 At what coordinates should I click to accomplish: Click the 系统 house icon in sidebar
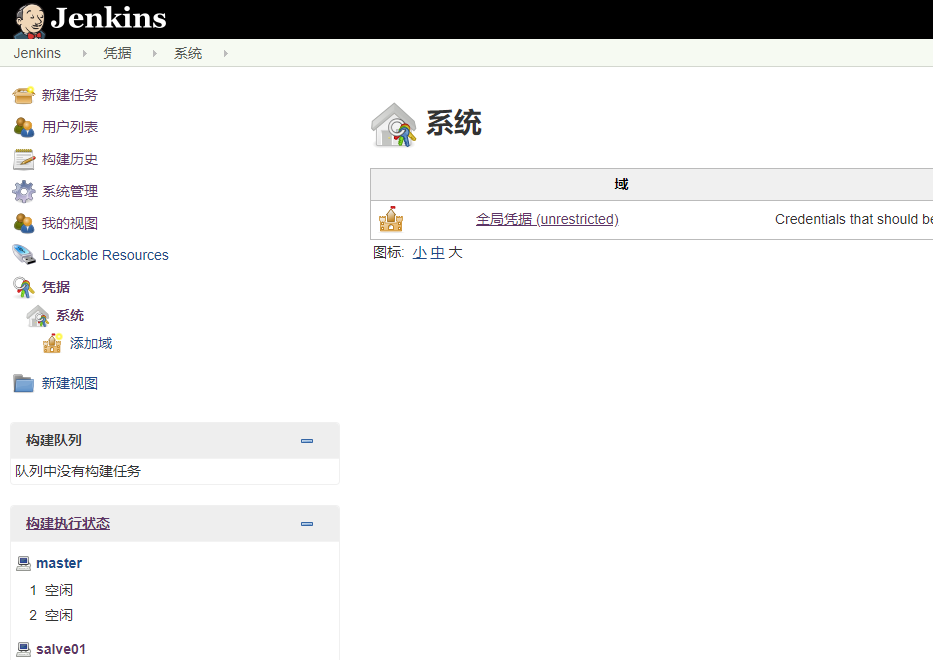coord(38,315)
